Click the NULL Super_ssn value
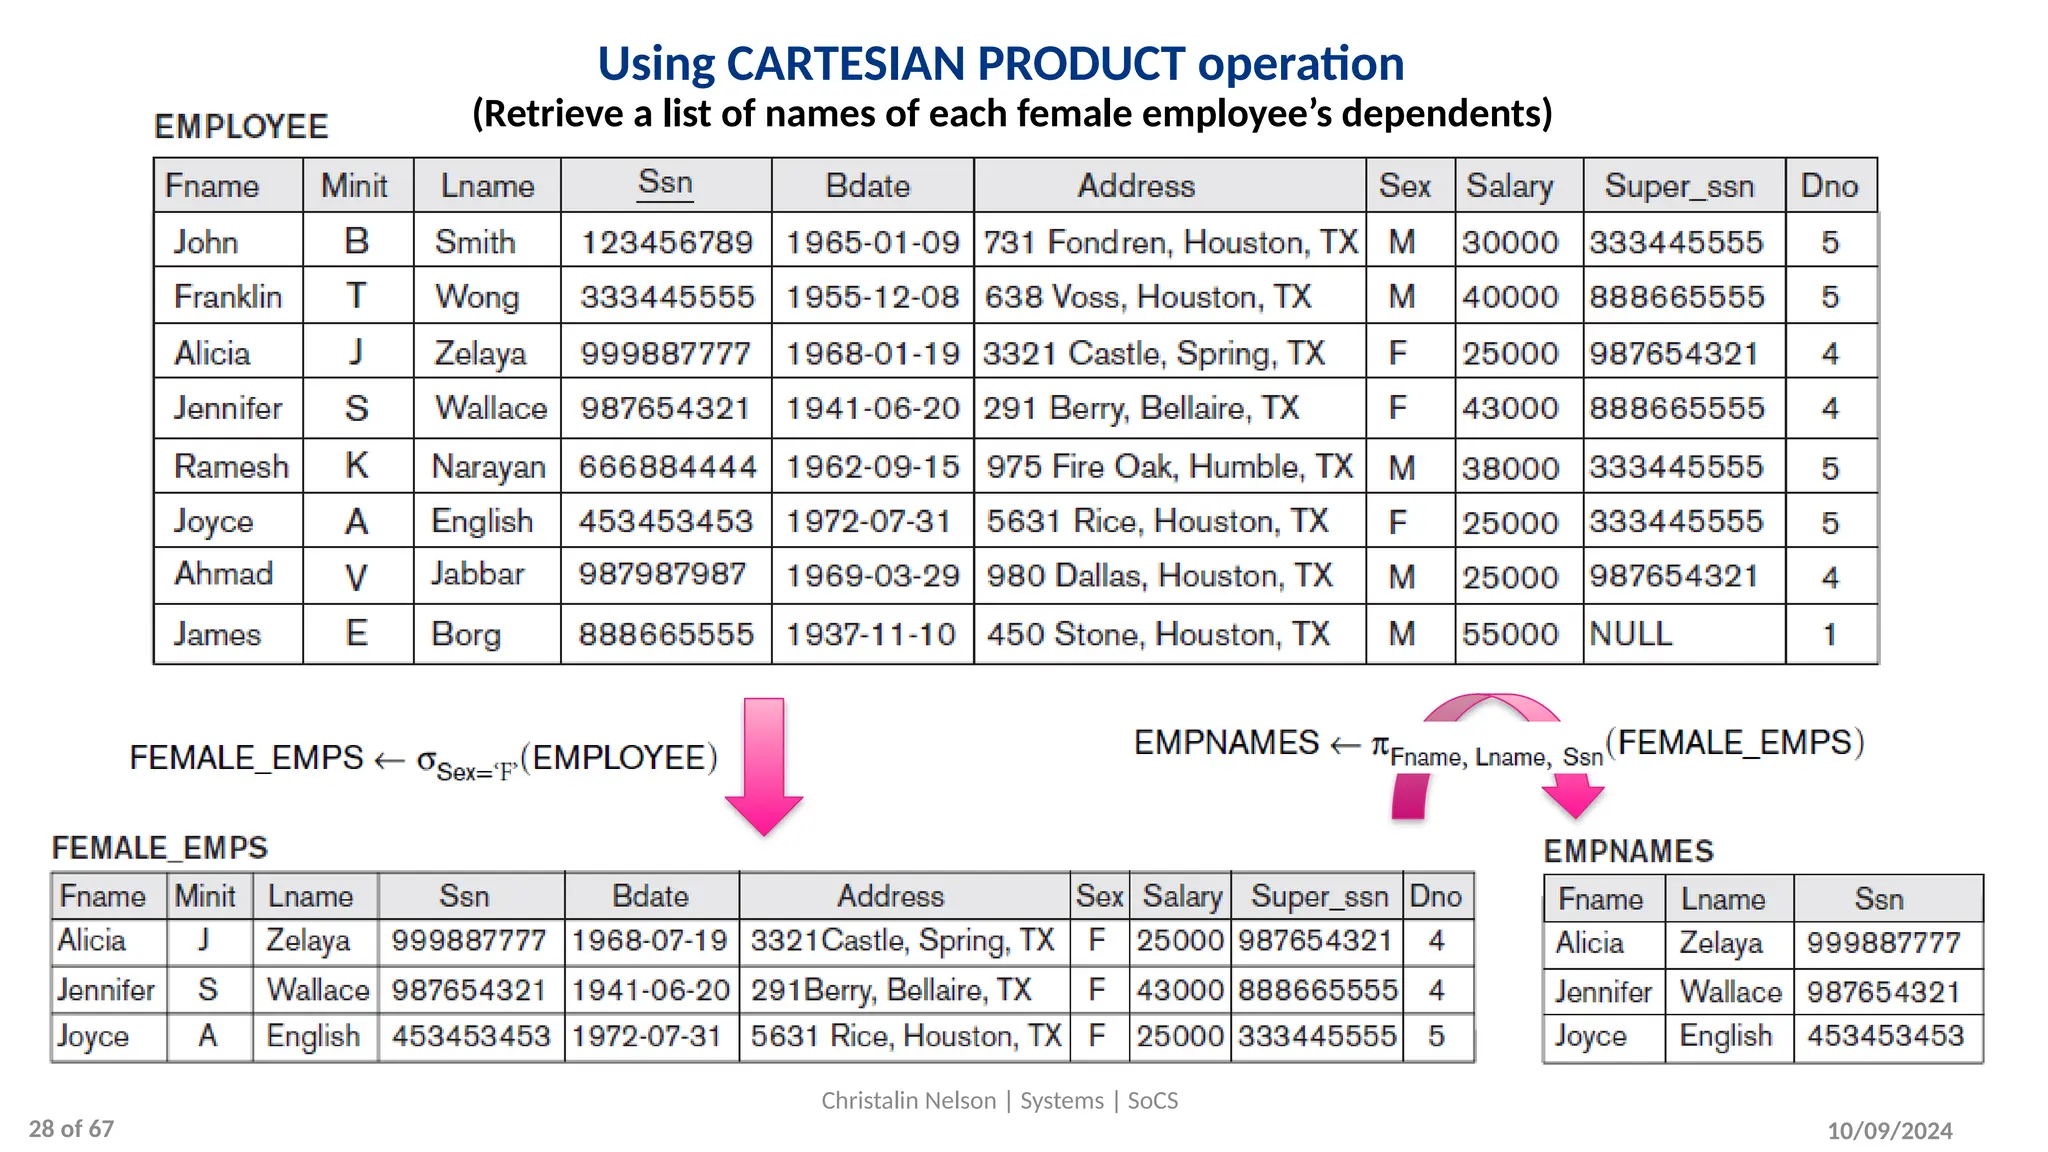Viewport: 2048px width, 1152px height. [x=1630, y=634]
